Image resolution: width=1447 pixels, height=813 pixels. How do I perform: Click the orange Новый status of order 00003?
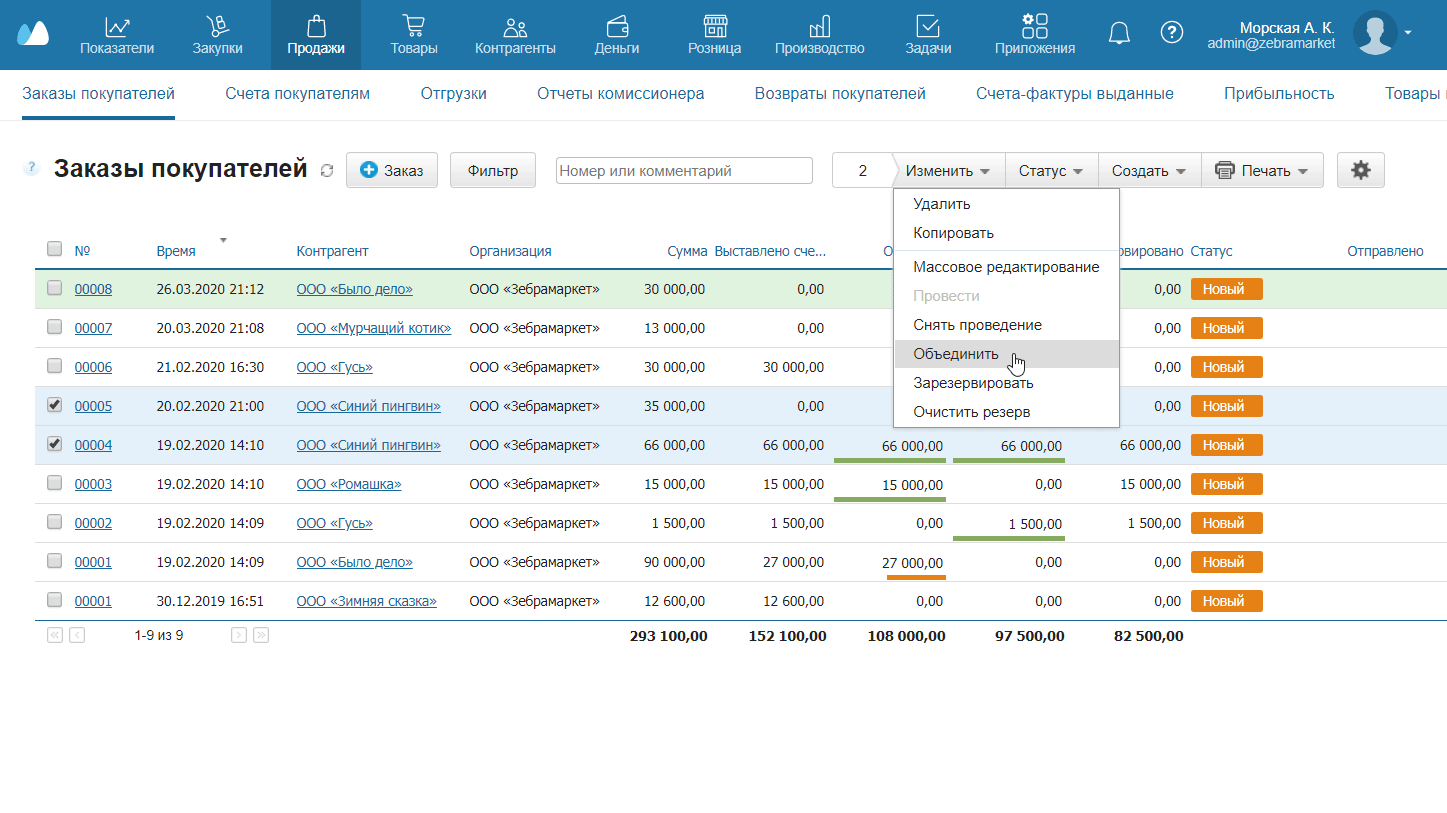pyautogui.click(x=1225, y=484)
